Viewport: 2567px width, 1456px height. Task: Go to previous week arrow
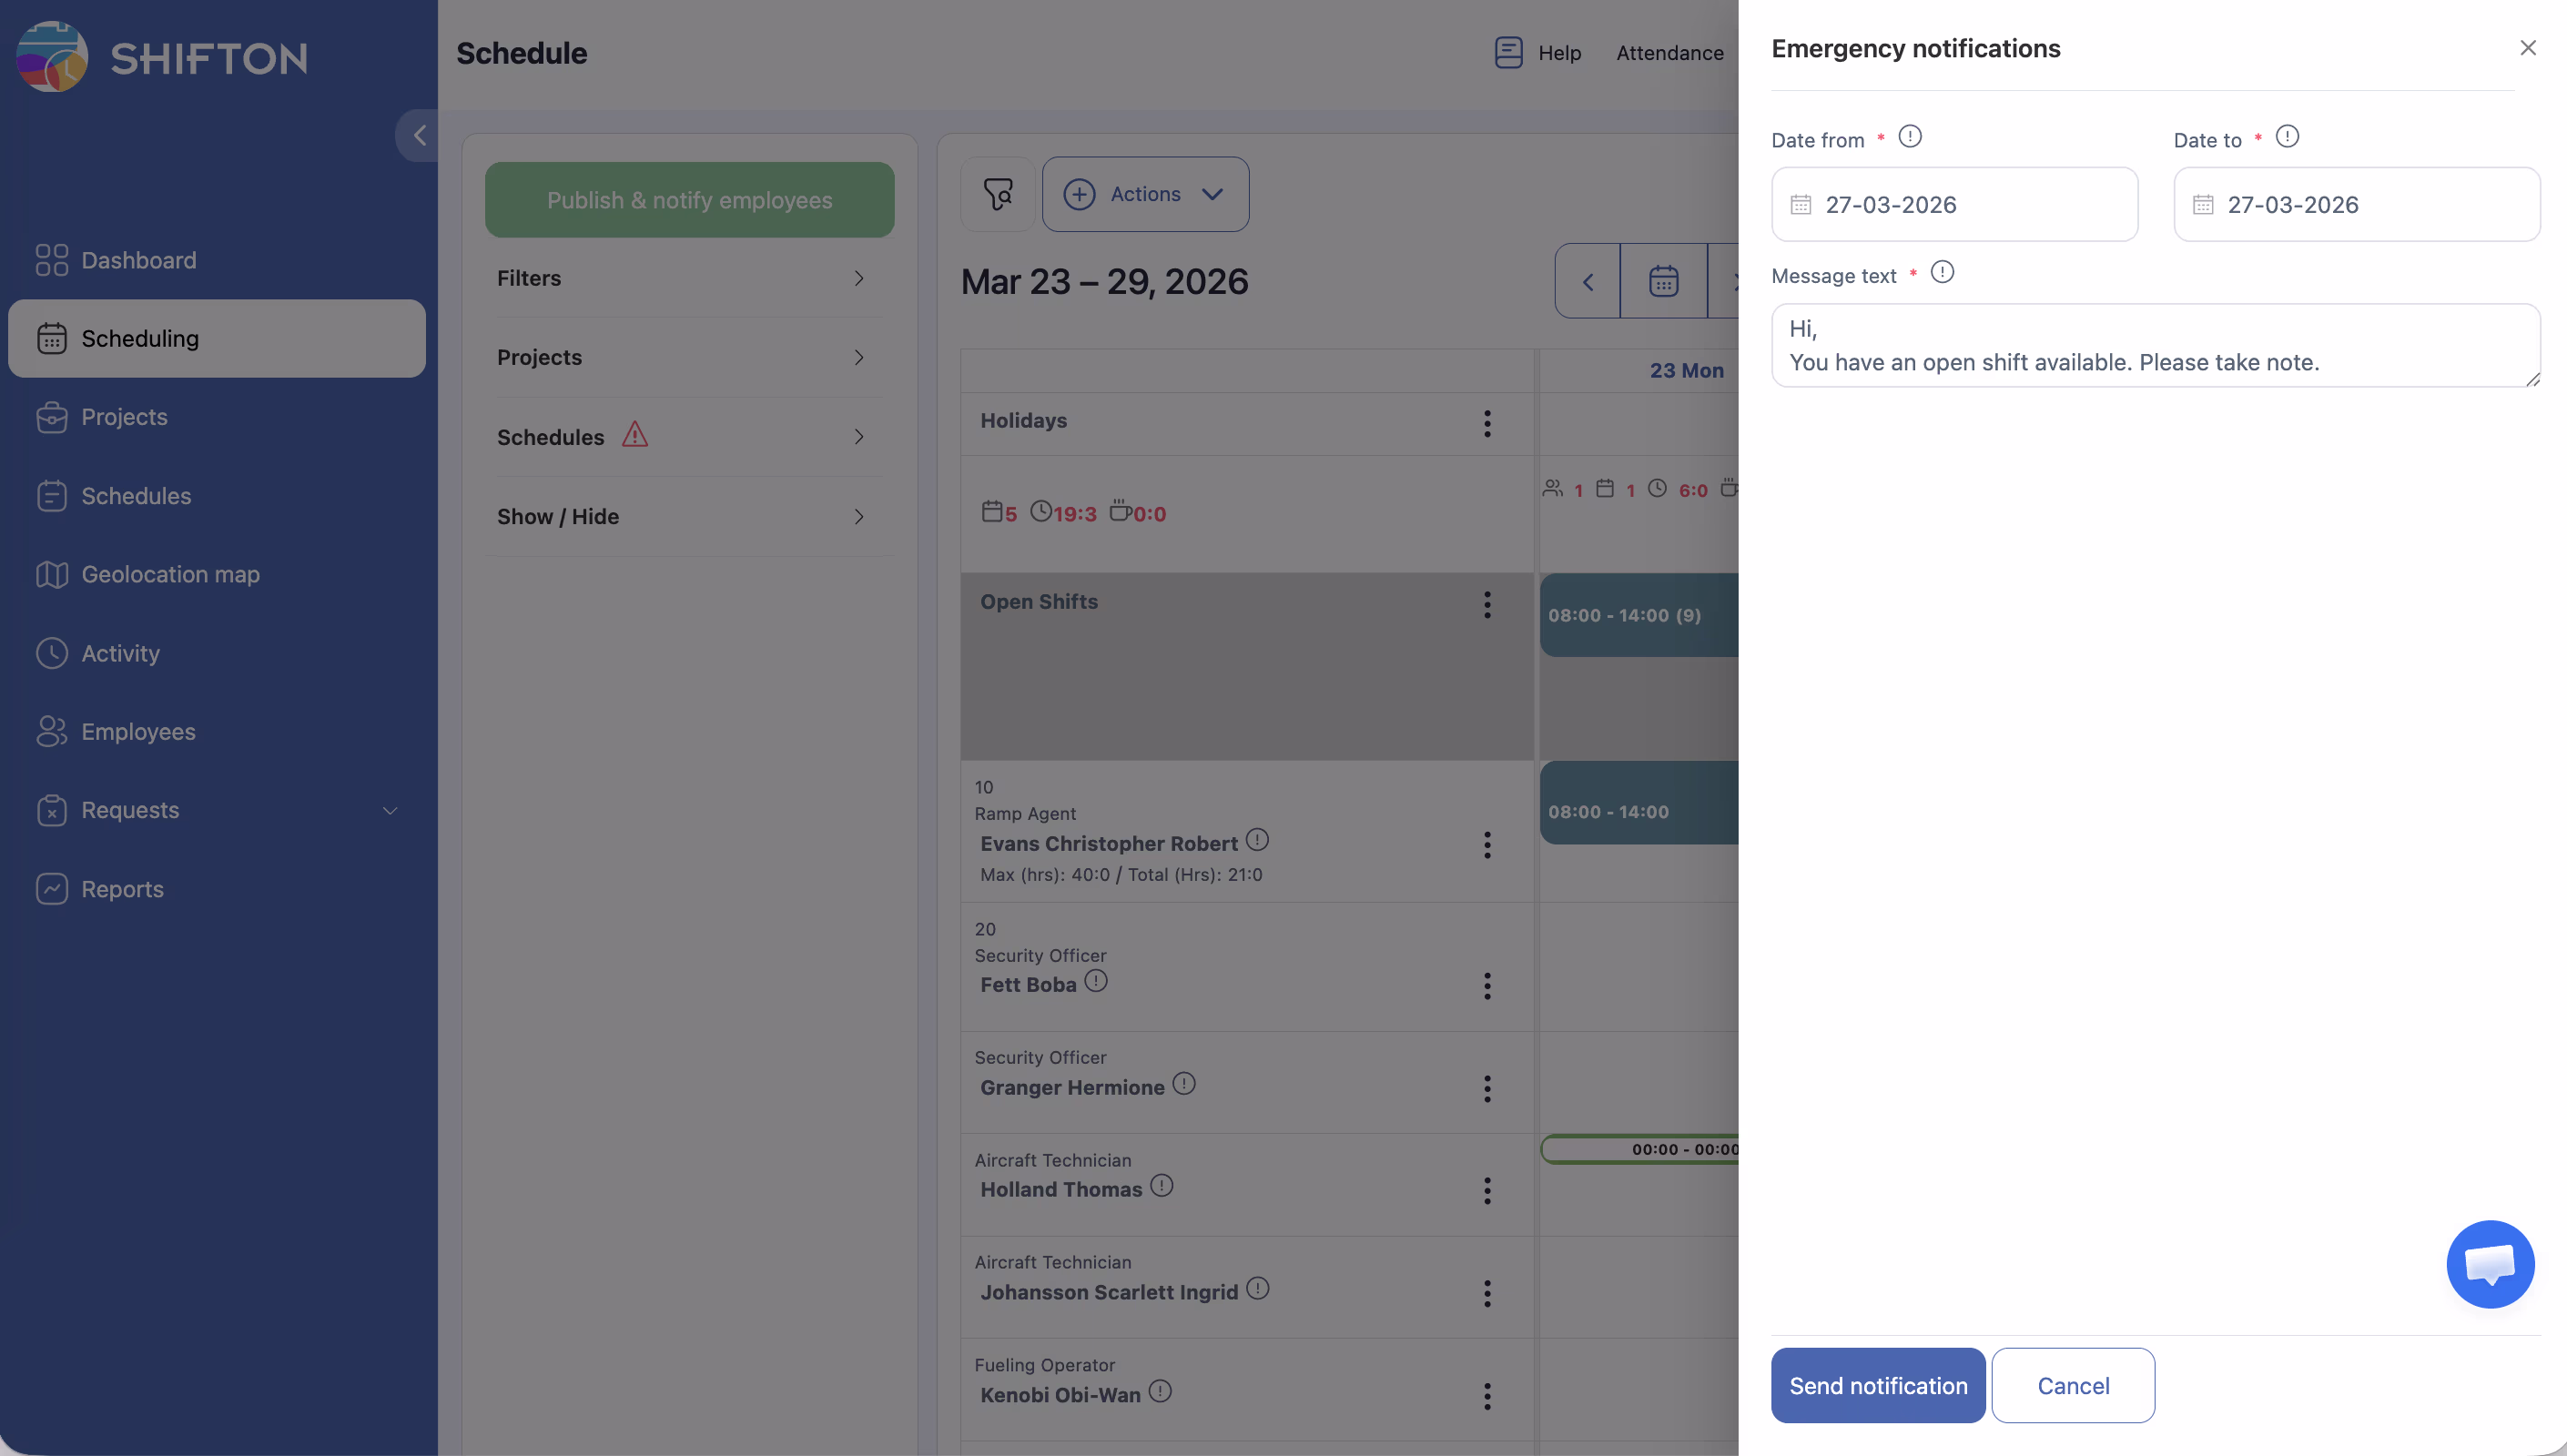click(x=1588, y=281)
